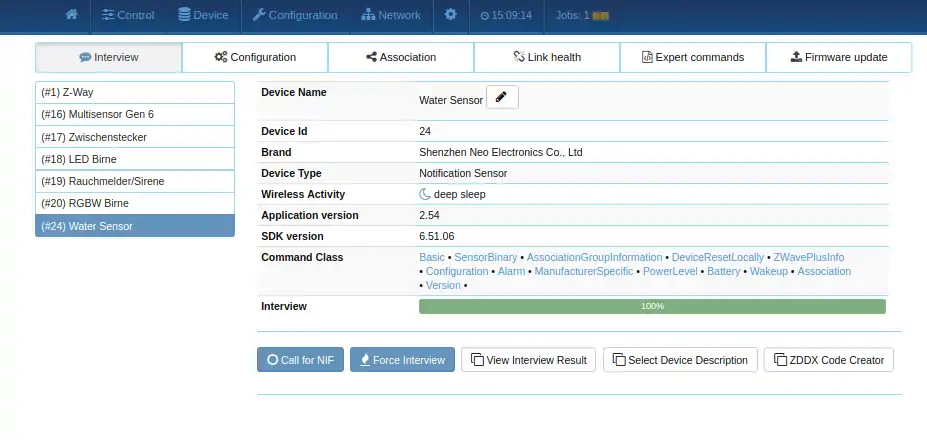Open the Alarm command class link
The image size is (927, 440).
tap(511, 271)
